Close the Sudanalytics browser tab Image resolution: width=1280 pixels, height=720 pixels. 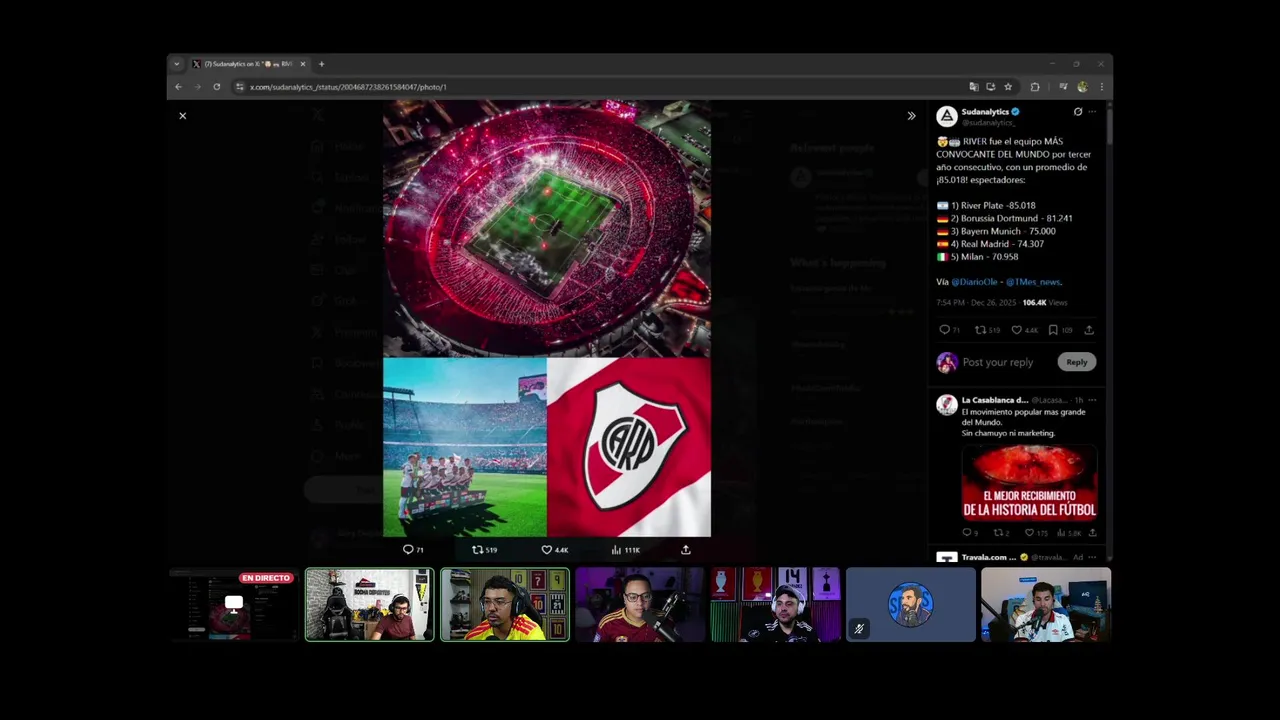click(303, 64)
